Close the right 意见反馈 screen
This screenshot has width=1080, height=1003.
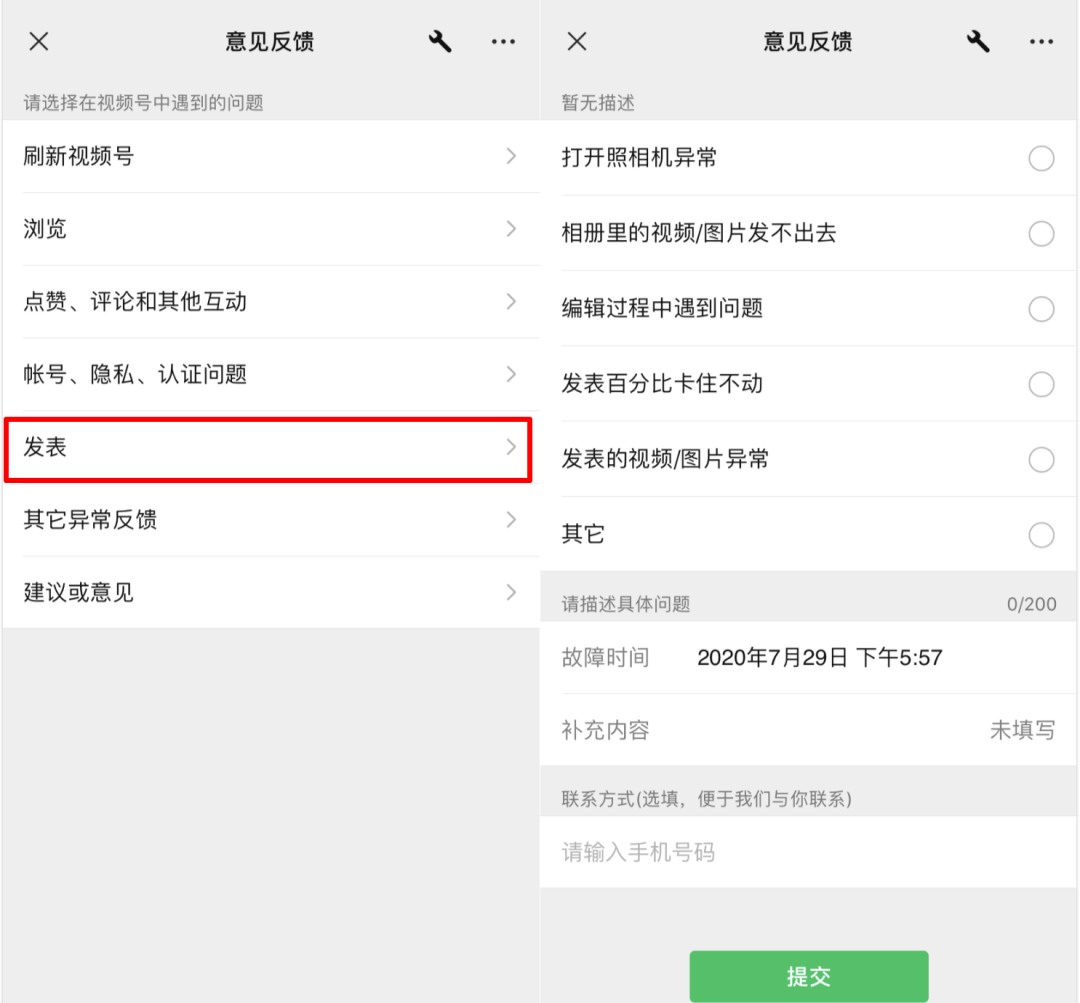click(x=577, y=41)
